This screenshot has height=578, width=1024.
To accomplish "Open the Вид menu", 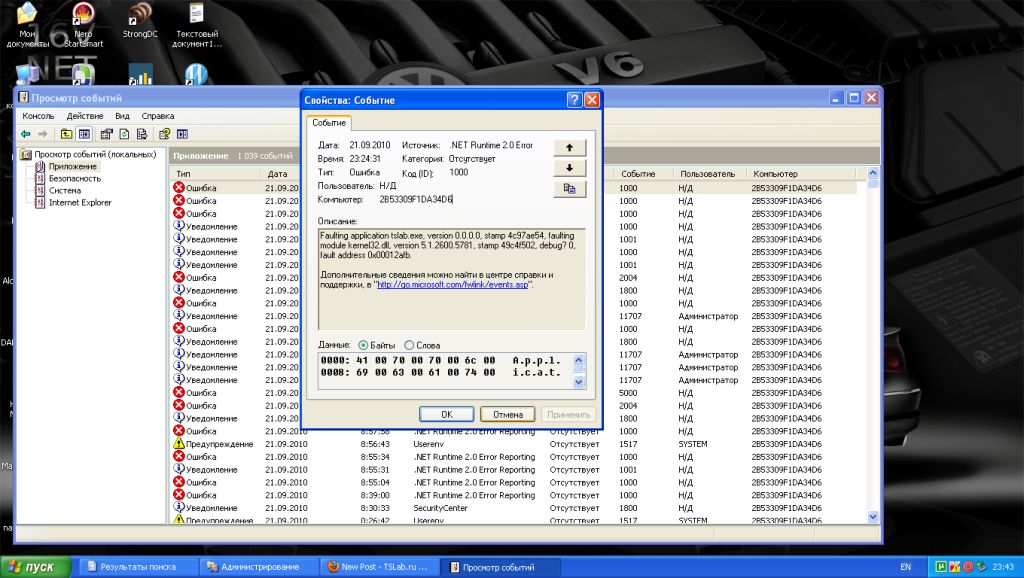I will (122, 116).
